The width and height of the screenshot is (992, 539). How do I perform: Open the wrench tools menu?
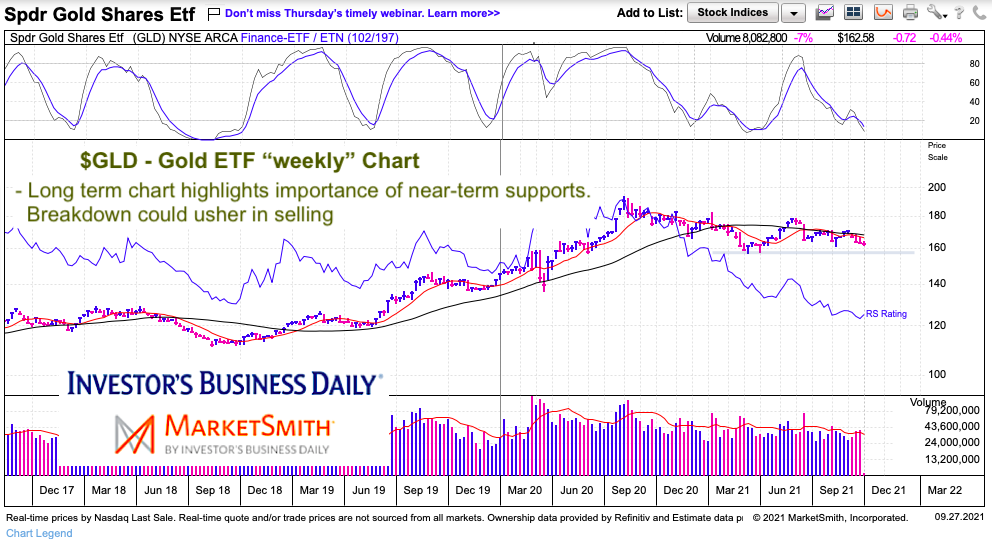(x=936, y=12)
